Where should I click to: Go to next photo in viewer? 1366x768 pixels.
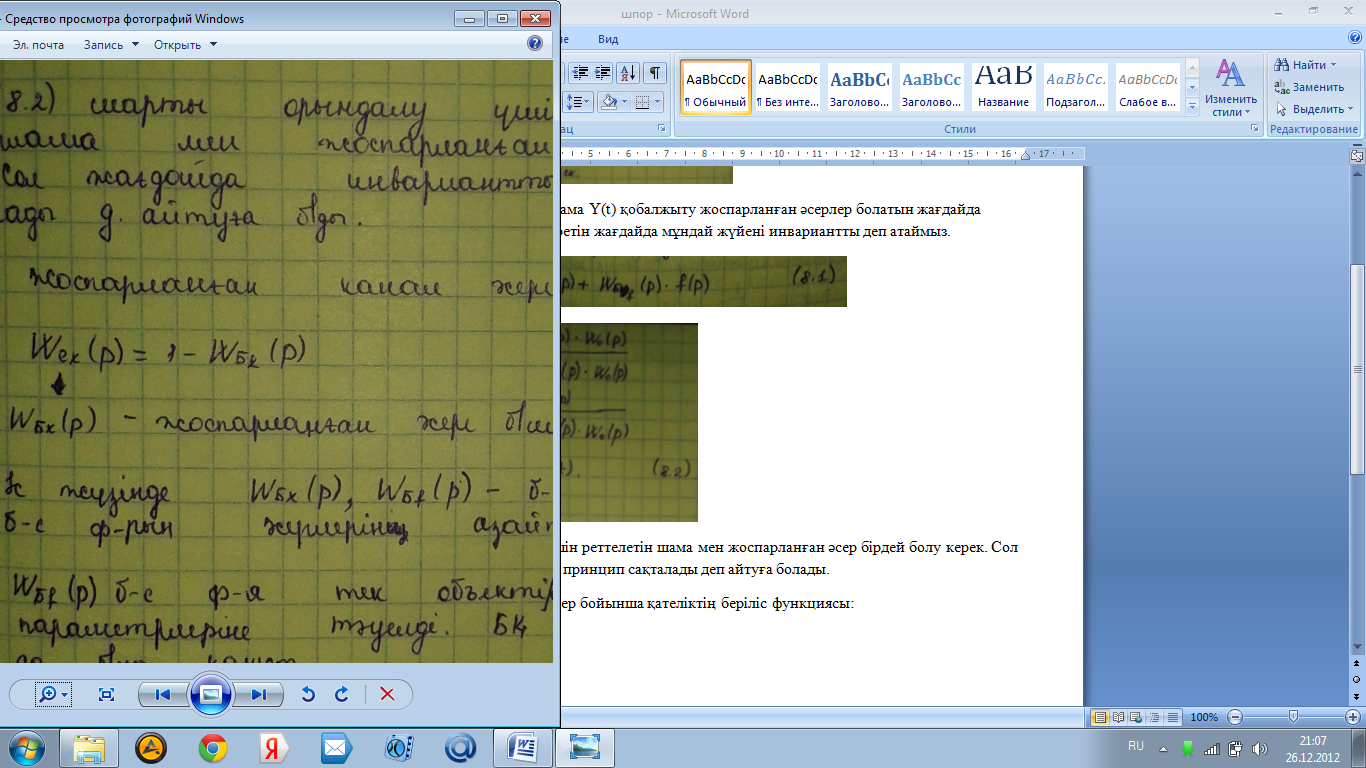click(x=258, y=694)
